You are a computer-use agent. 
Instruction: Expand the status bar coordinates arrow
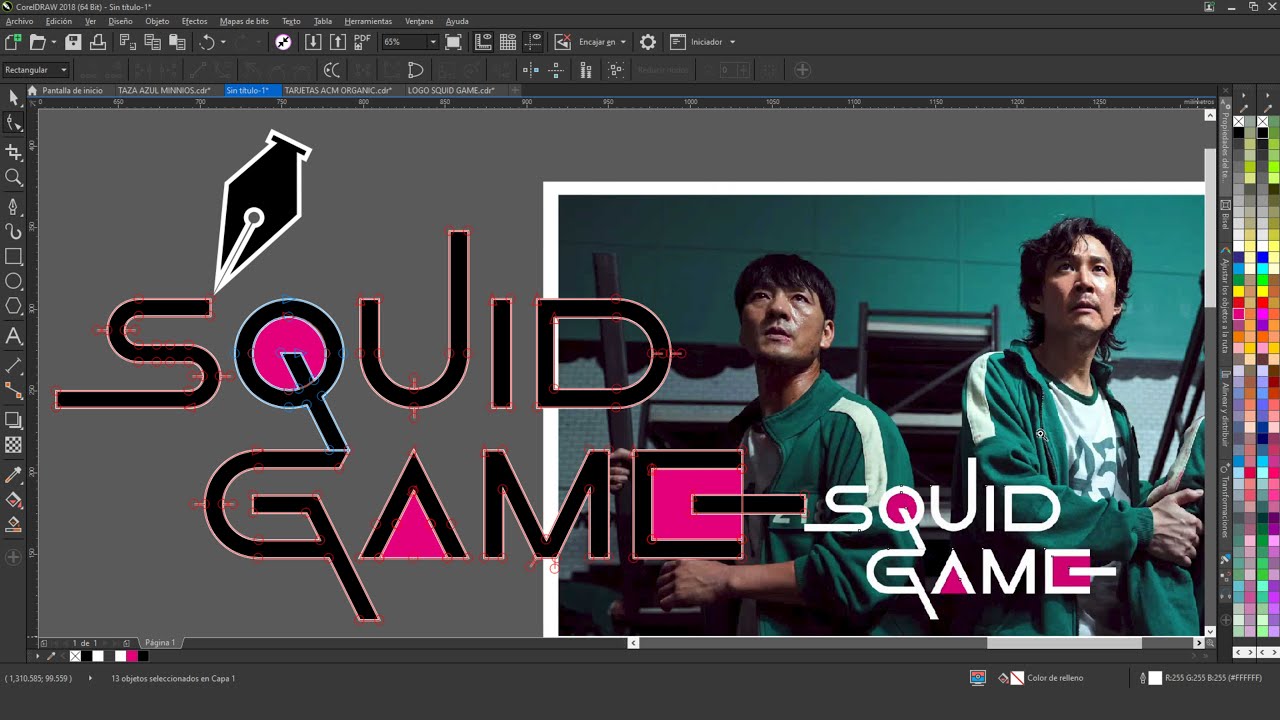[x=90, y=678]
